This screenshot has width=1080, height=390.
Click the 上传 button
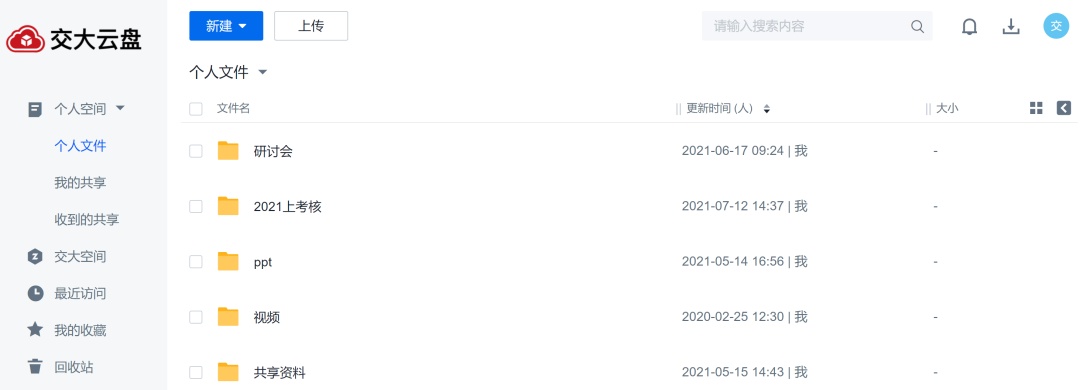[x=311, y=26]
